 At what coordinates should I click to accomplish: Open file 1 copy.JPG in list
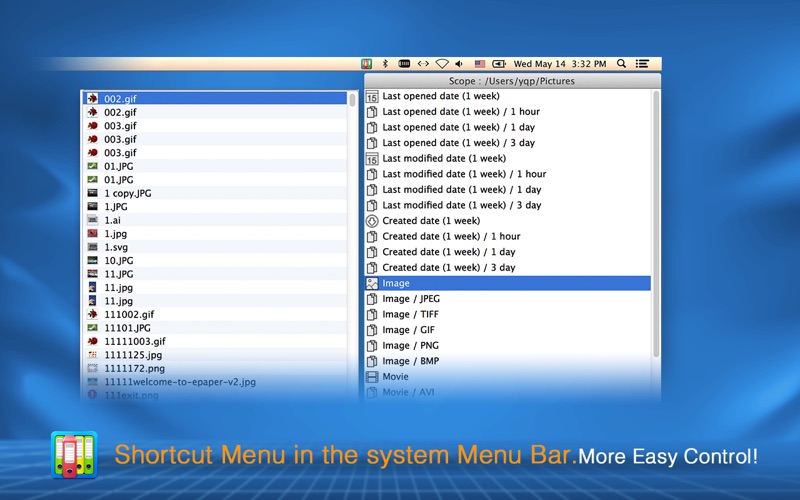[x=128, y=193]
